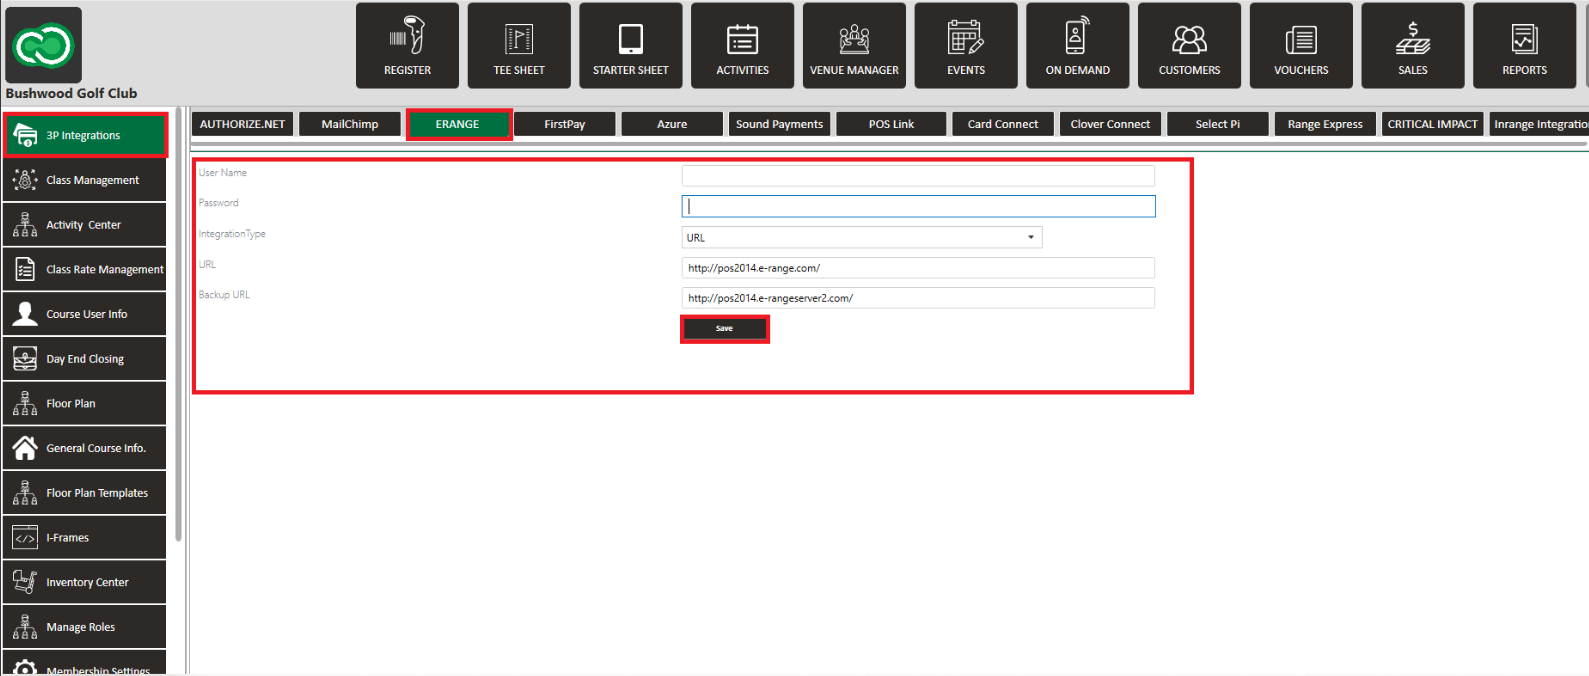Screen dimensions: 1589x676
Task: Open Inventory Center in sidebar
Action: point(85,582)
